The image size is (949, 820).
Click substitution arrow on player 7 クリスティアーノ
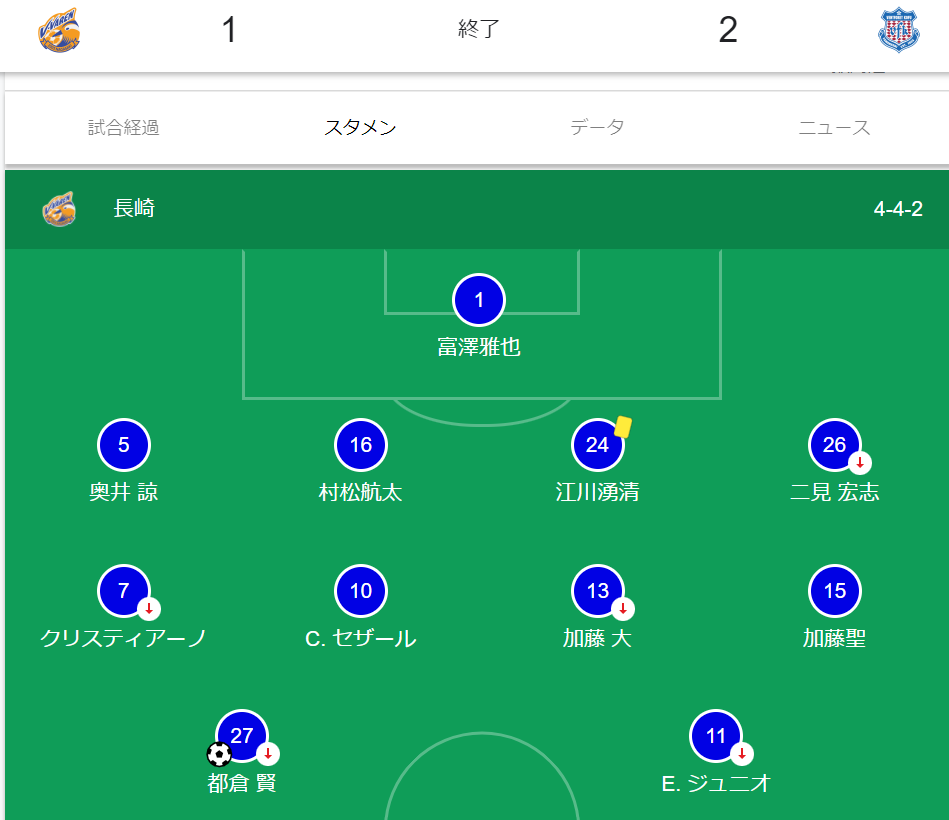[149, 608]
